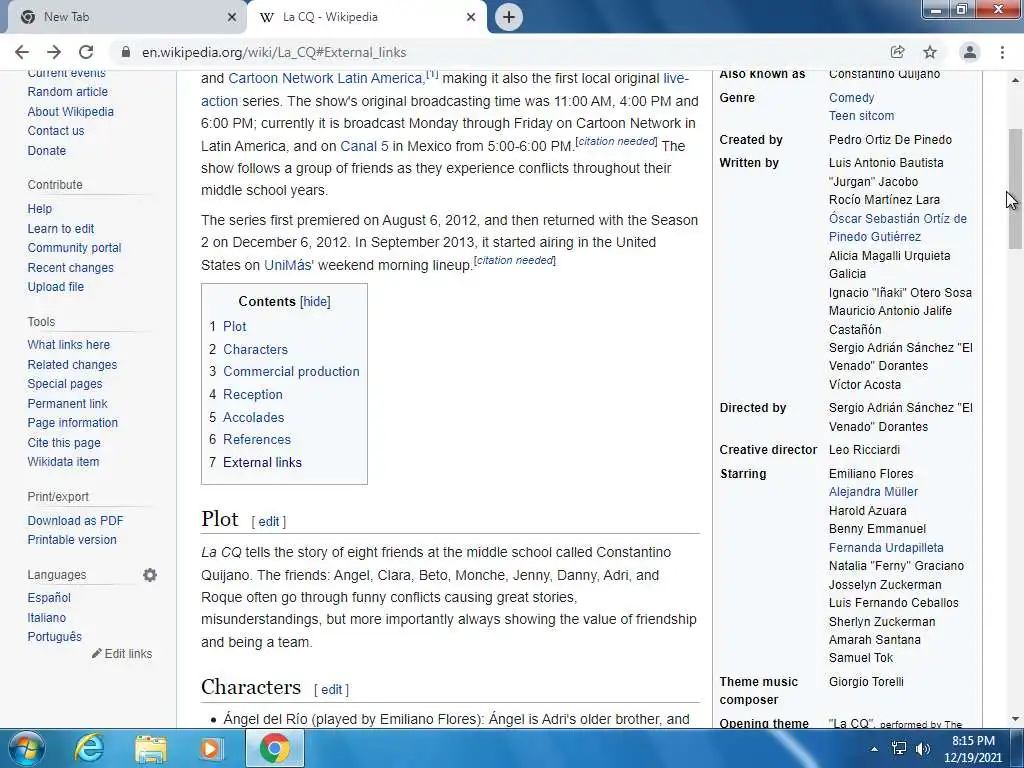1024x768 pixels.
Task: Open About Wikipedia sidebar link
Action: click(71, 112)
